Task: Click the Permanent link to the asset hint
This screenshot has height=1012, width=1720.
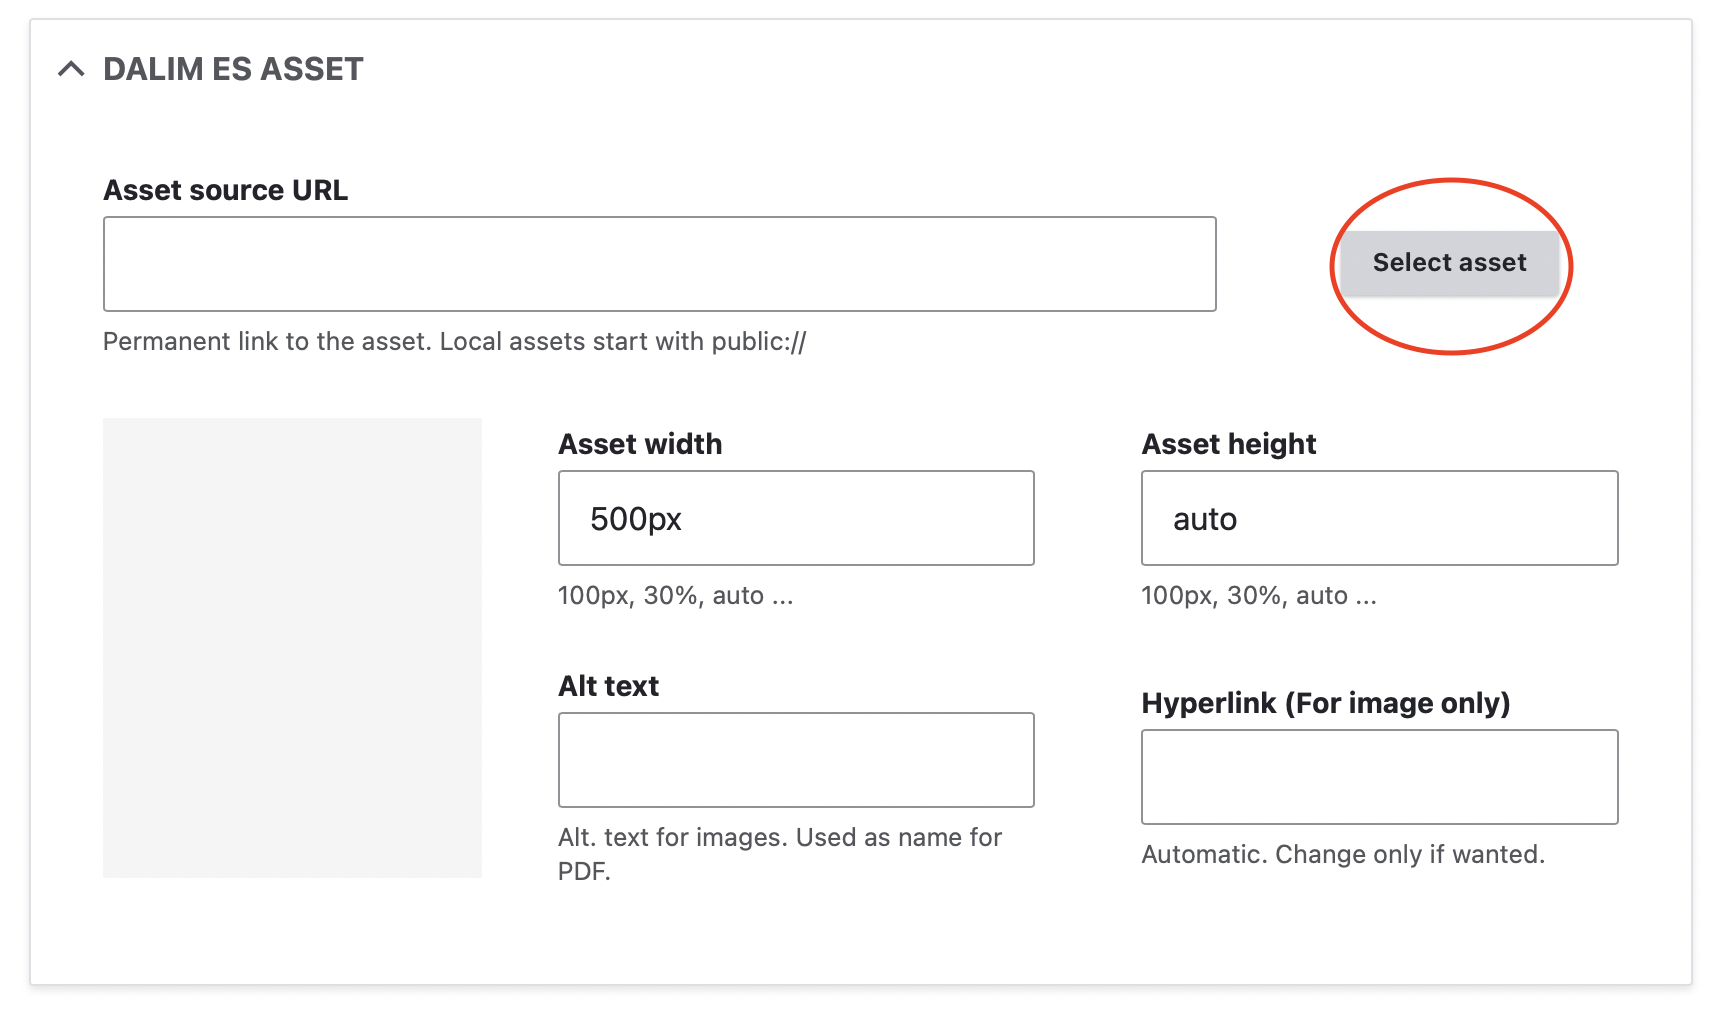Action: [455, 342]
